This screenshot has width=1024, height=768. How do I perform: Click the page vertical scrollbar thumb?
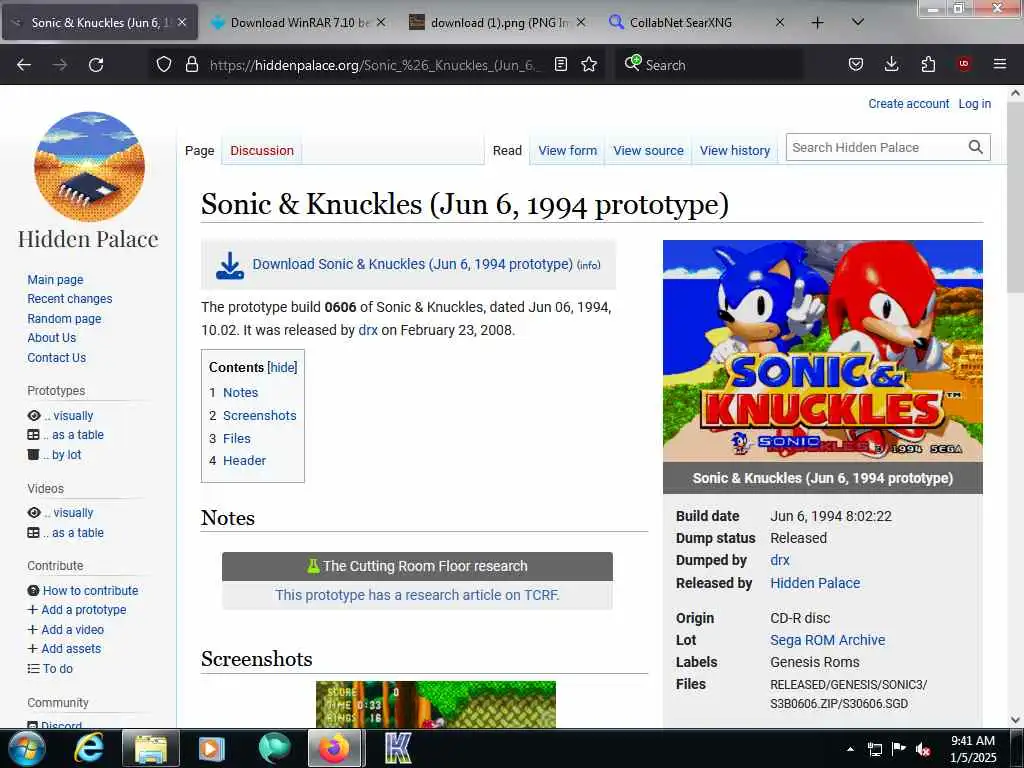1016,196
